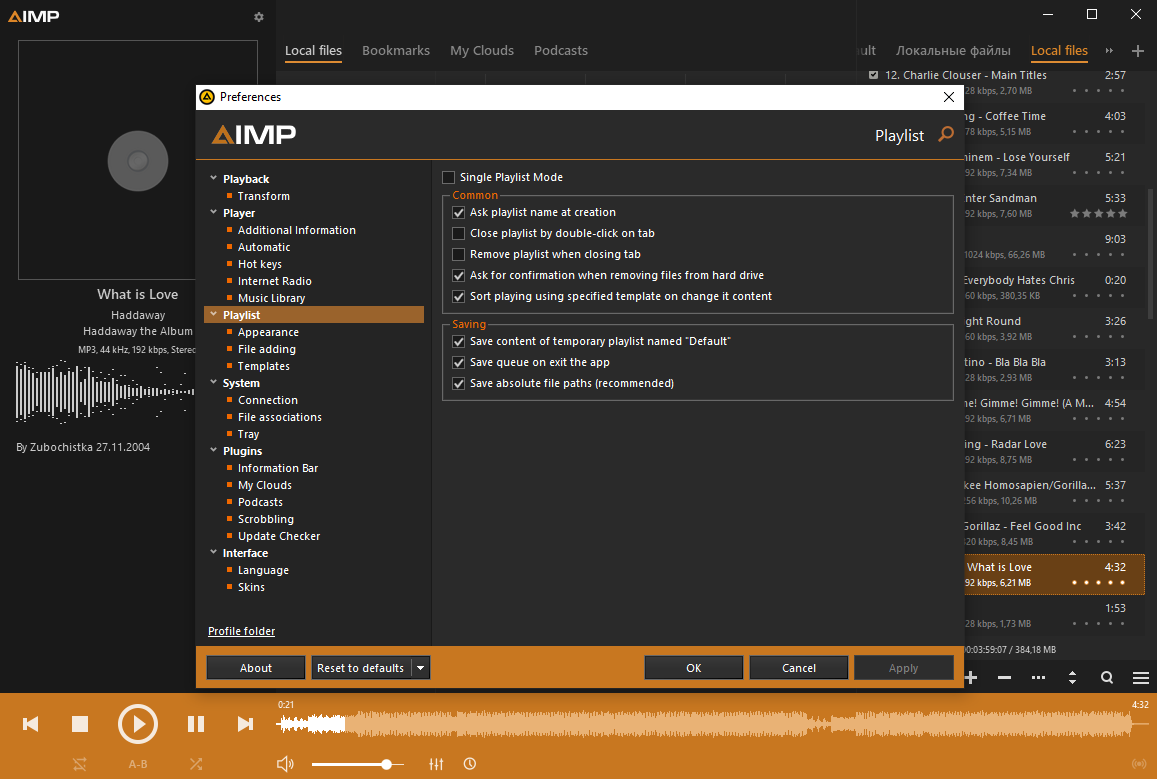Open playlist hamburger menu icon
Screen dimensions: 1157x779
[1141, 677]
